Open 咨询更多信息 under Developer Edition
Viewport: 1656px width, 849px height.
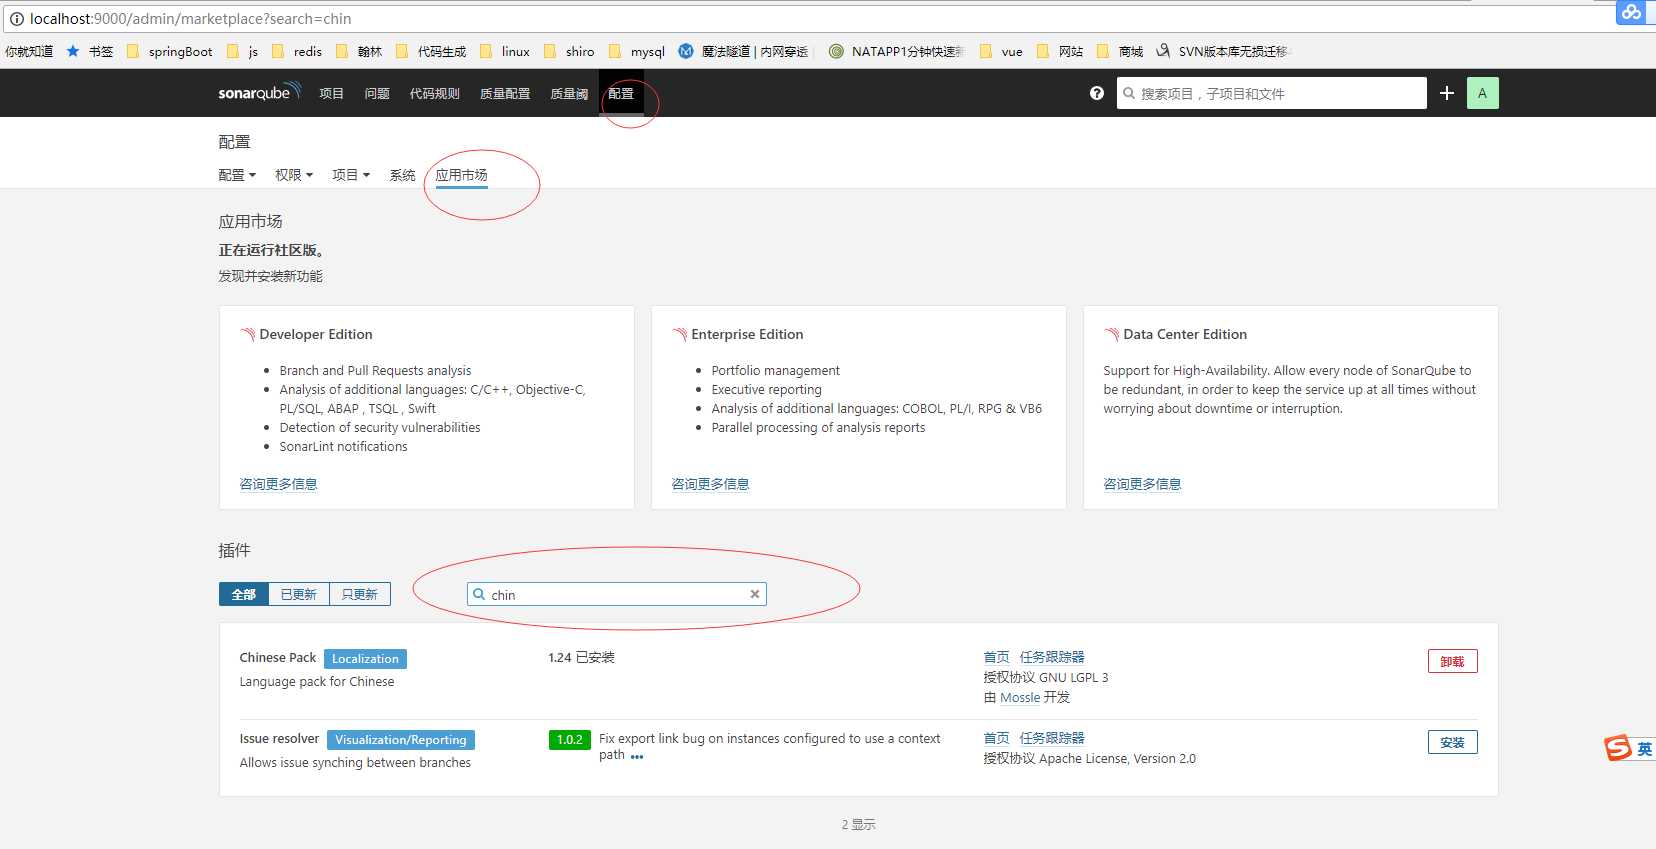tap(278, 484)
